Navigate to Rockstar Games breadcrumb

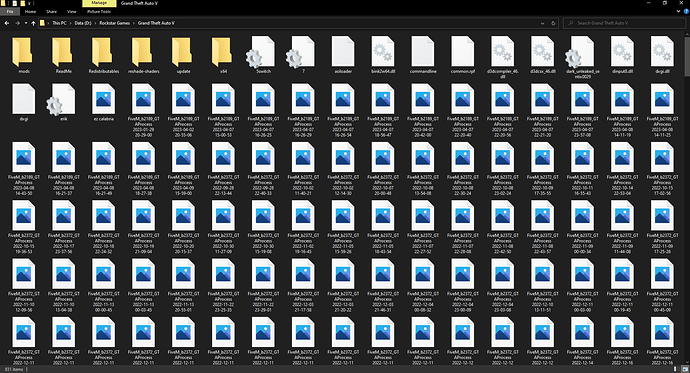pyautogui.click(x=114, y=23)
